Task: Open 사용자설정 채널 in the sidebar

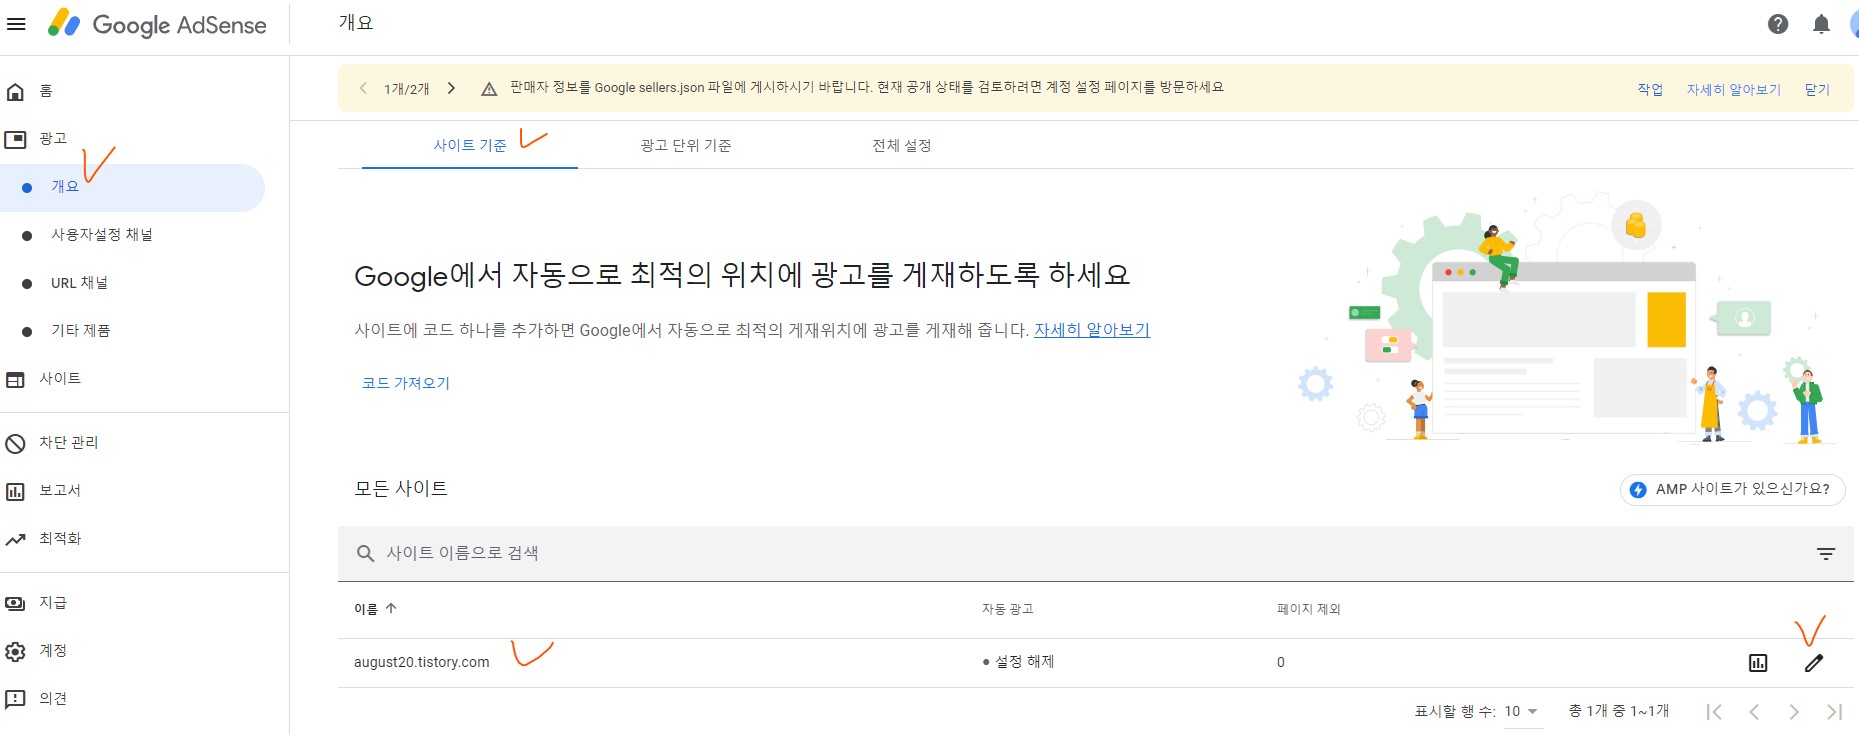Action: click(x=102, y=235)
